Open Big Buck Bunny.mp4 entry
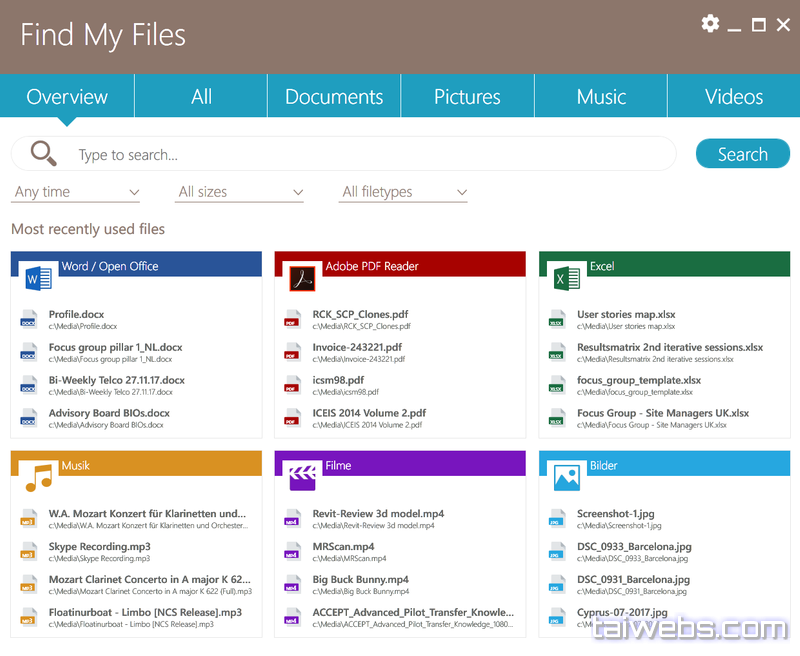800x656 pixels. tap(360, 579)
